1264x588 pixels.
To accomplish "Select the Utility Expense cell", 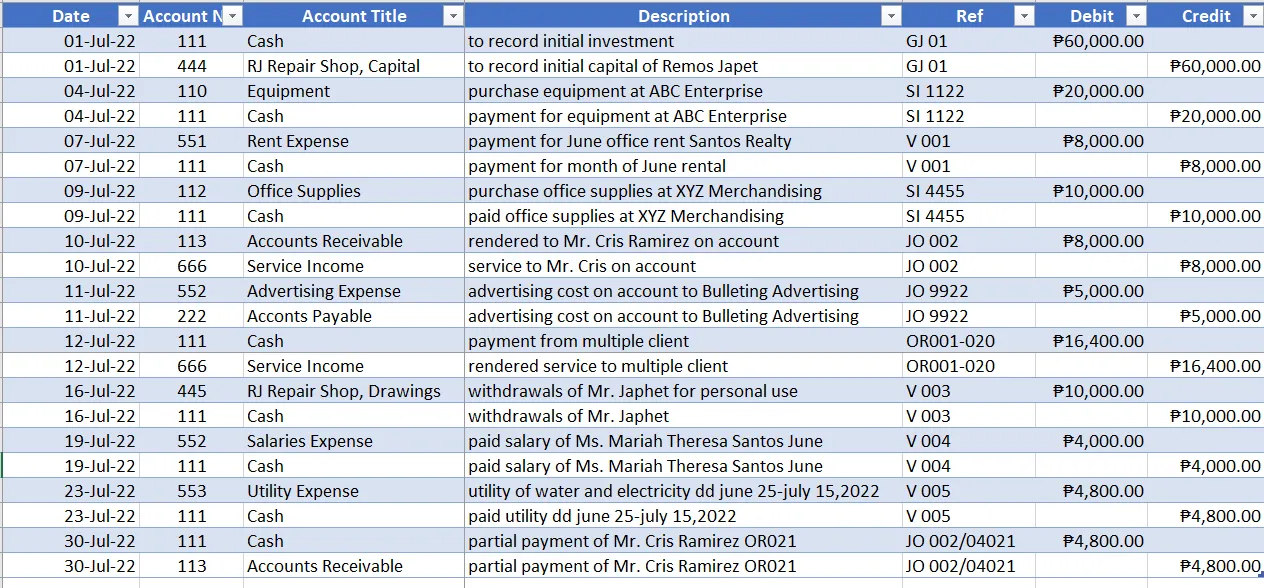I will [302, 491].
